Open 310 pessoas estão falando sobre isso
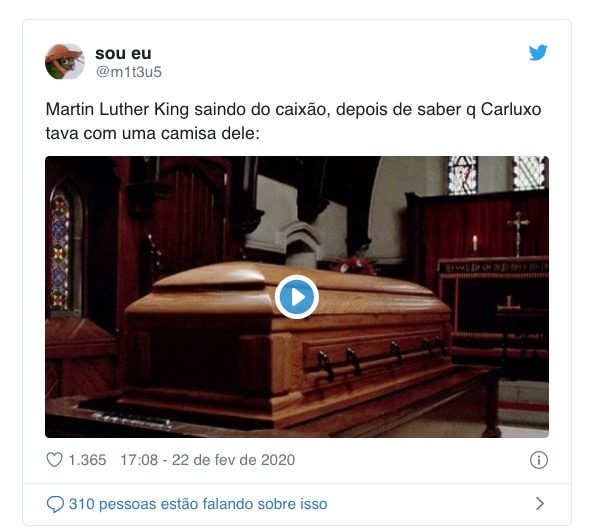 [198, 504]
